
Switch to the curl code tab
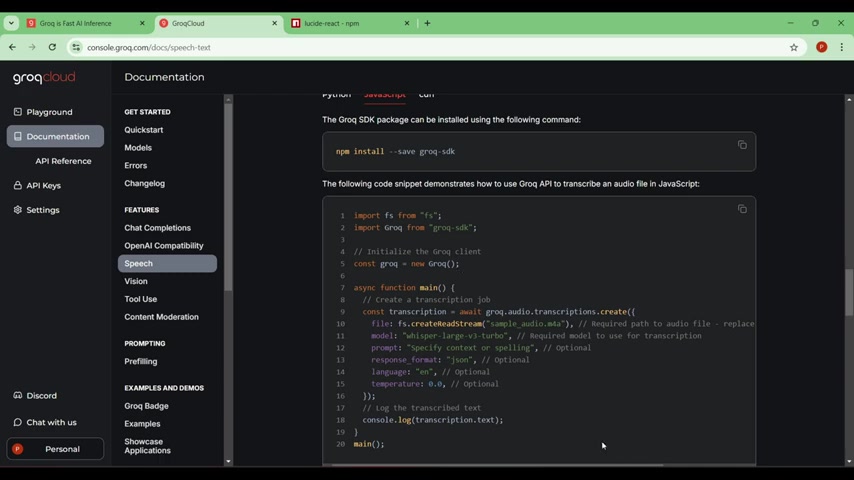[426, 96]
